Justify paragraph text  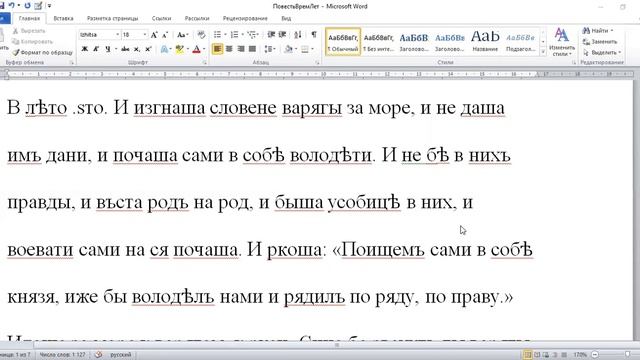252,49
